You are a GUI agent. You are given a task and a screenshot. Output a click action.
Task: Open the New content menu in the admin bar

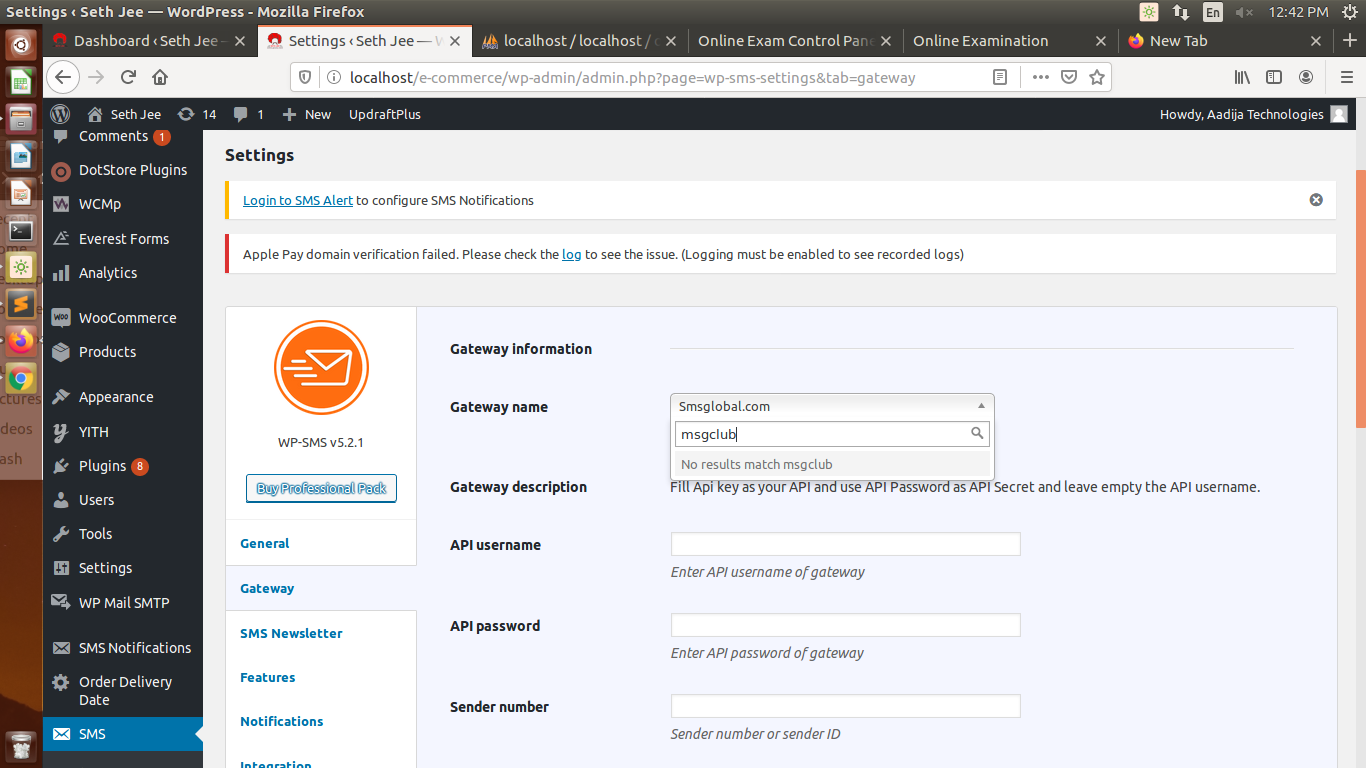(x=306, y=114)
